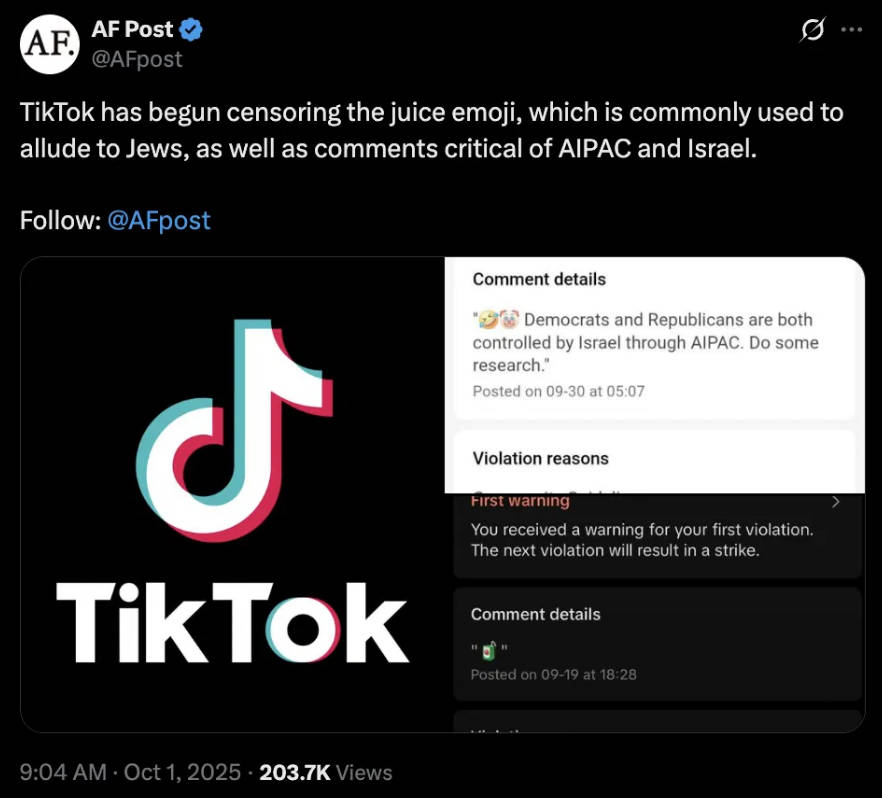Click the 'Posted on 09-19 at 18:28' line
Screen dimensions: 882x798
pyautogui.click(x=553, y=674)
